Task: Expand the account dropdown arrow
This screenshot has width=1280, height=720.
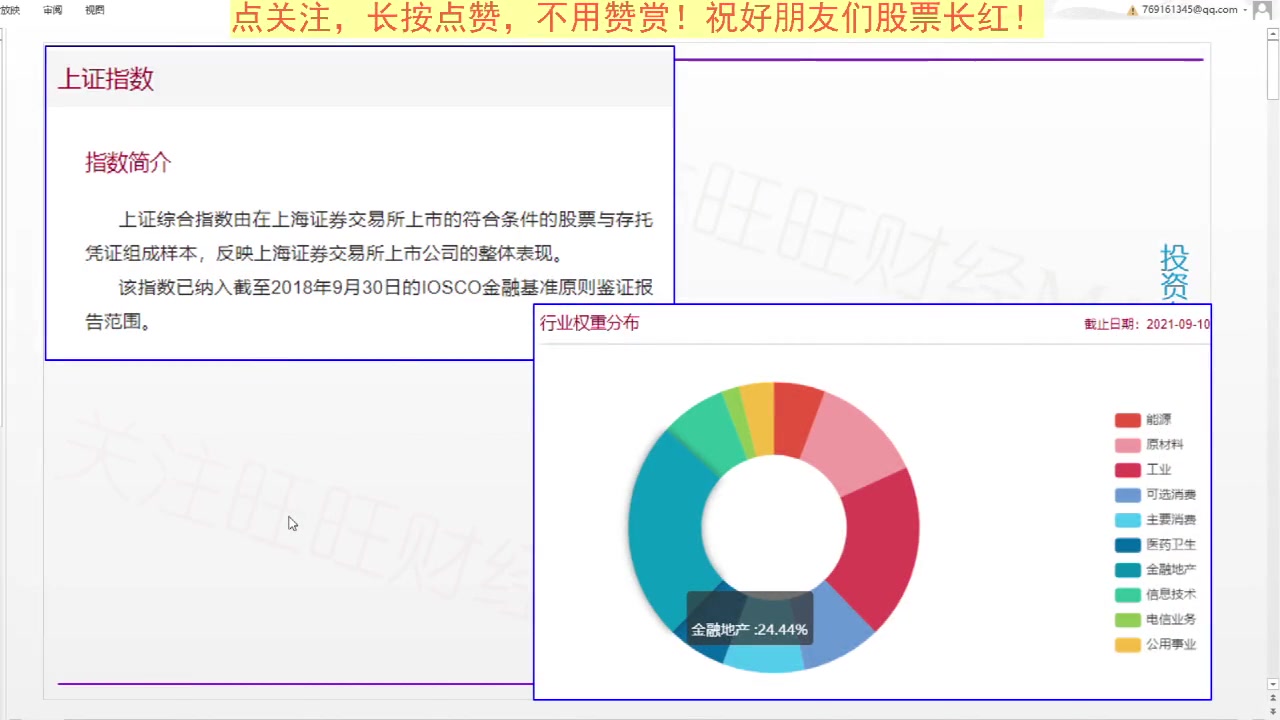Action: (1245, 10)
